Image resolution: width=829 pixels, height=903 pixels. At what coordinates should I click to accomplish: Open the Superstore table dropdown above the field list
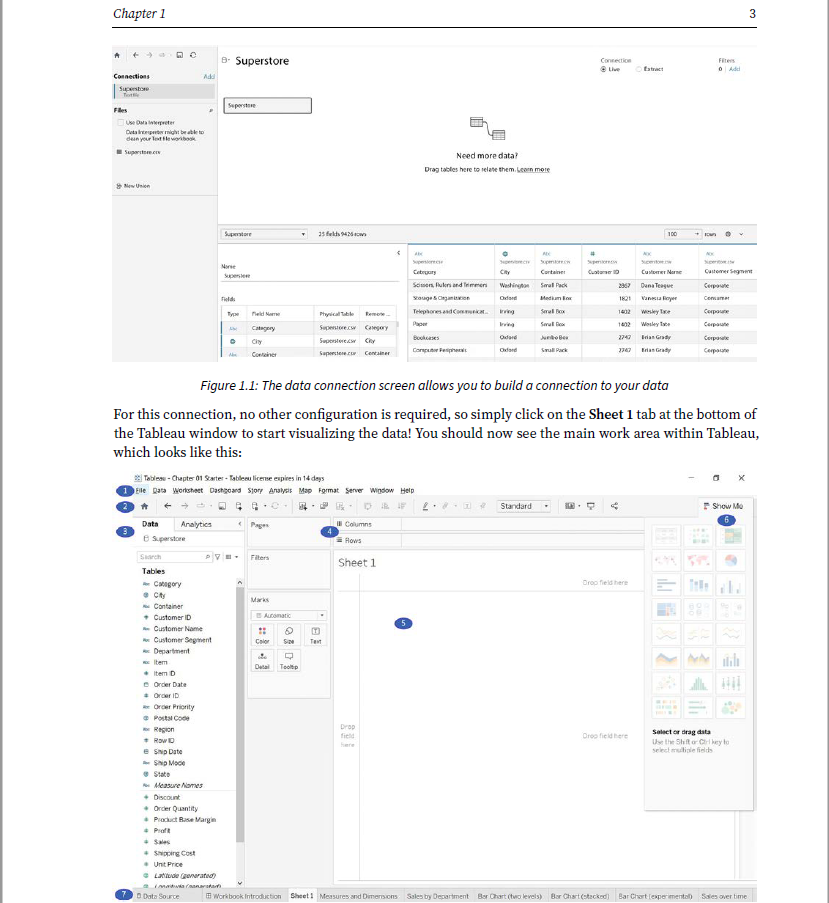point(264,234)
